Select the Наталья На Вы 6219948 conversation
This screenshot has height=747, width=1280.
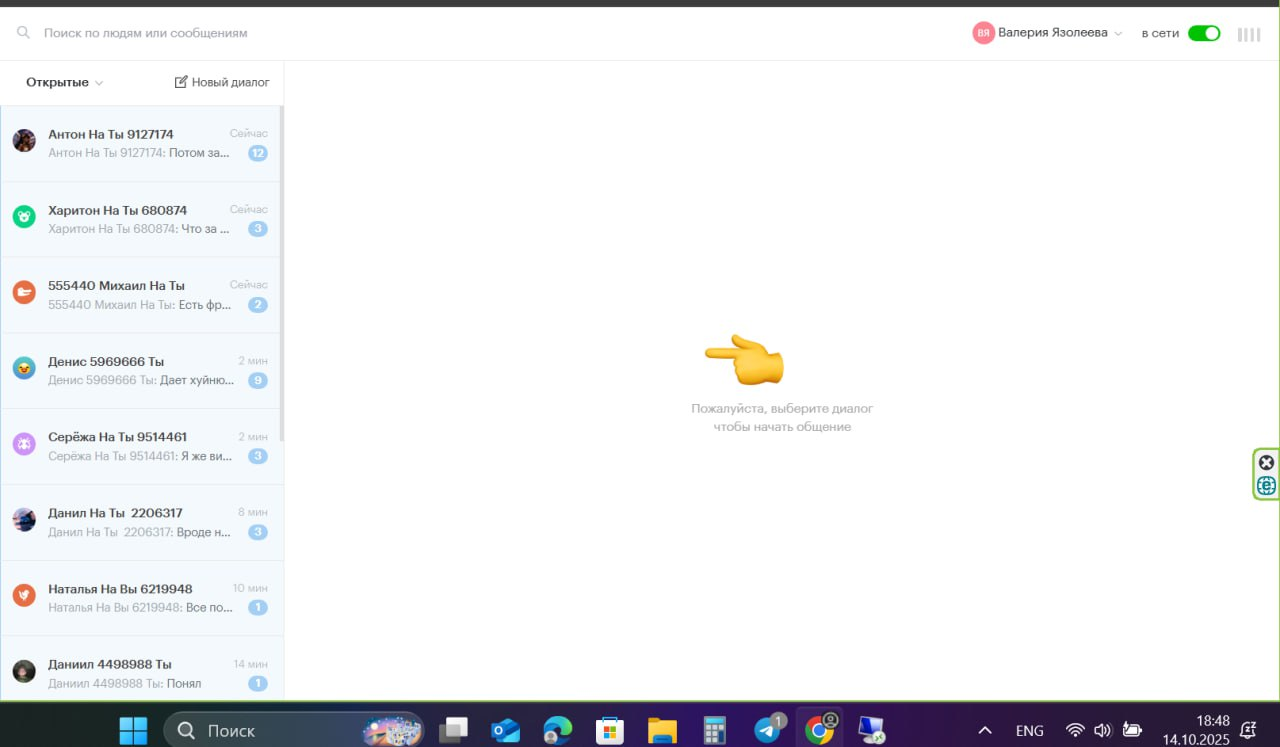click(140, 597)
